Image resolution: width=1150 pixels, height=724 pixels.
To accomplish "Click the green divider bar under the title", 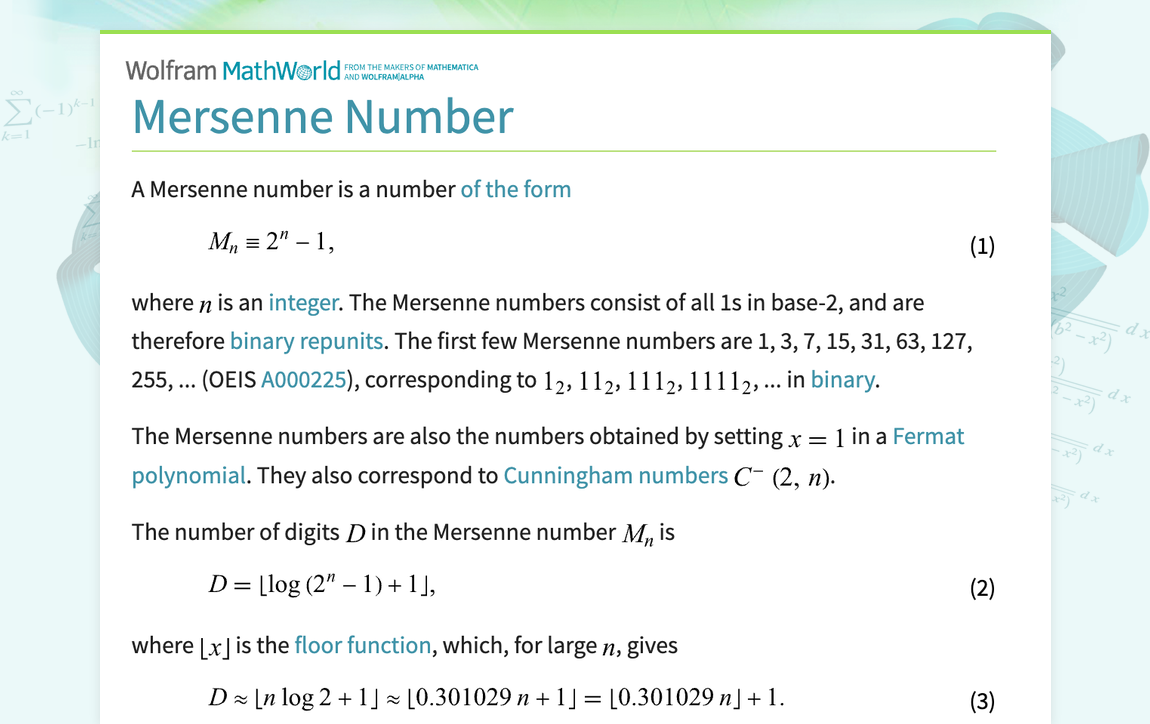I will coord(563,151).
